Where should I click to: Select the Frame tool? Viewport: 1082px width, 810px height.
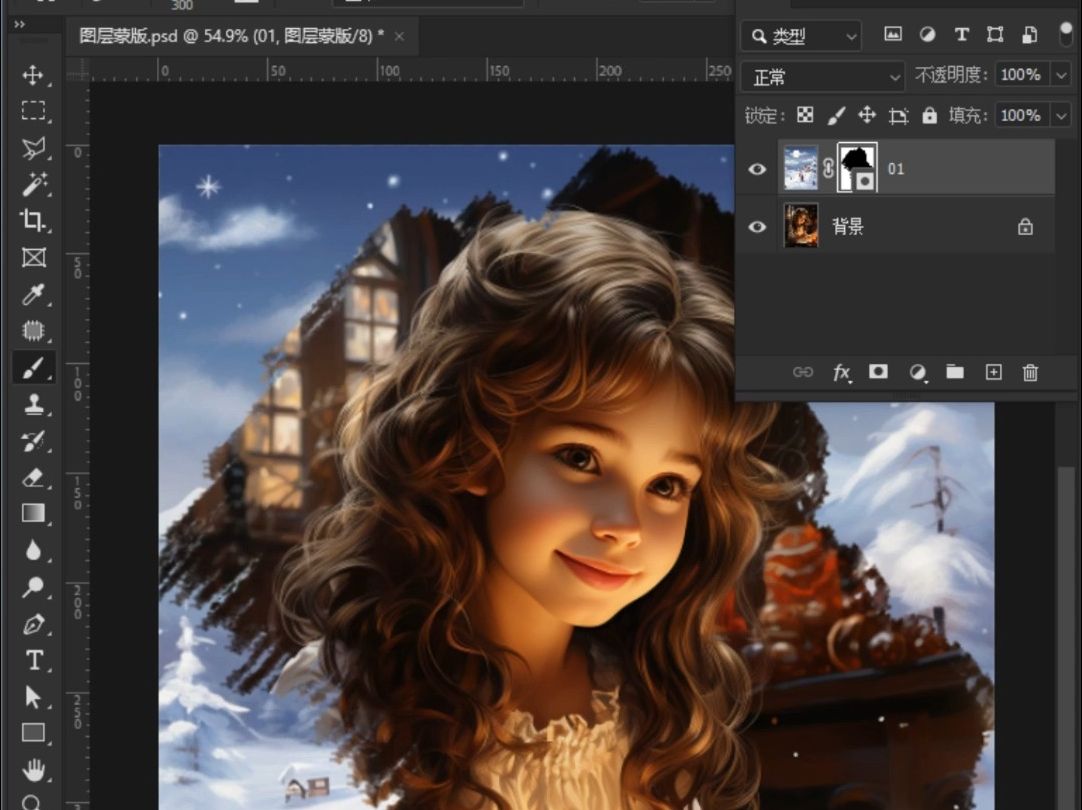pyautogui.click(x=32, y=257)
